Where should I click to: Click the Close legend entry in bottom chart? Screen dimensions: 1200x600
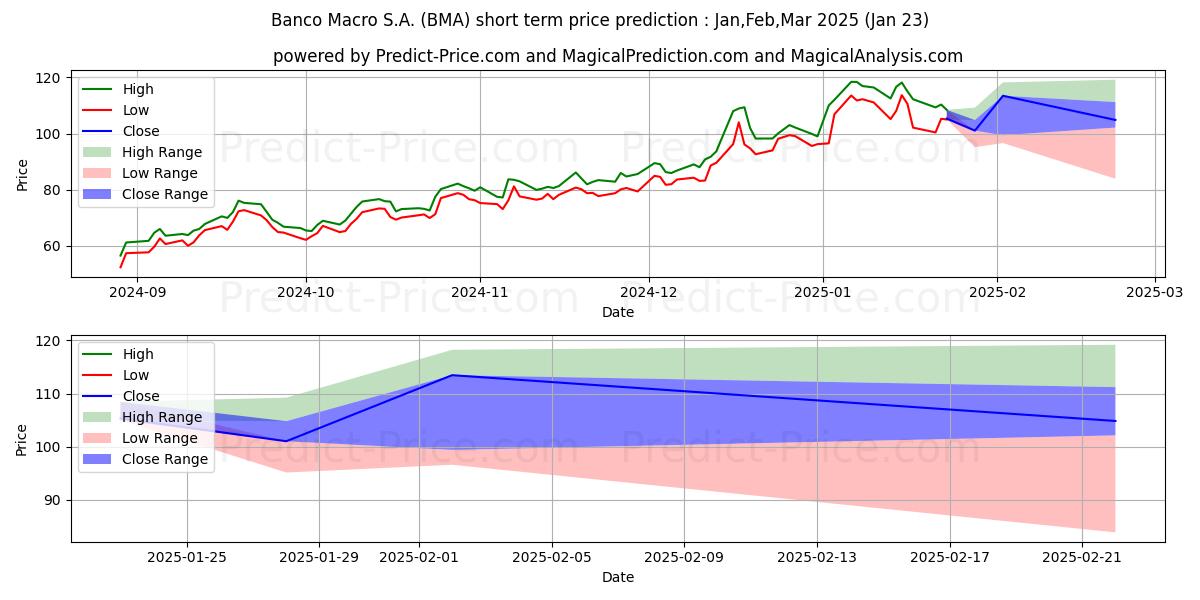pyautogui.click(x=120, y=396)
